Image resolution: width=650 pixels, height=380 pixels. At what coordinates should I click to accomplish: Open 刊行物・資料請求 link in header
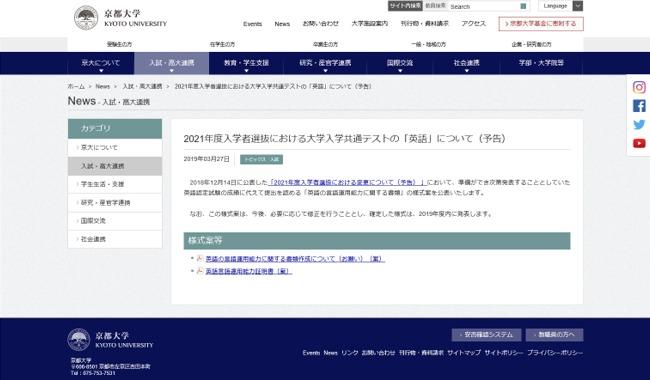[x=424, y=24]
